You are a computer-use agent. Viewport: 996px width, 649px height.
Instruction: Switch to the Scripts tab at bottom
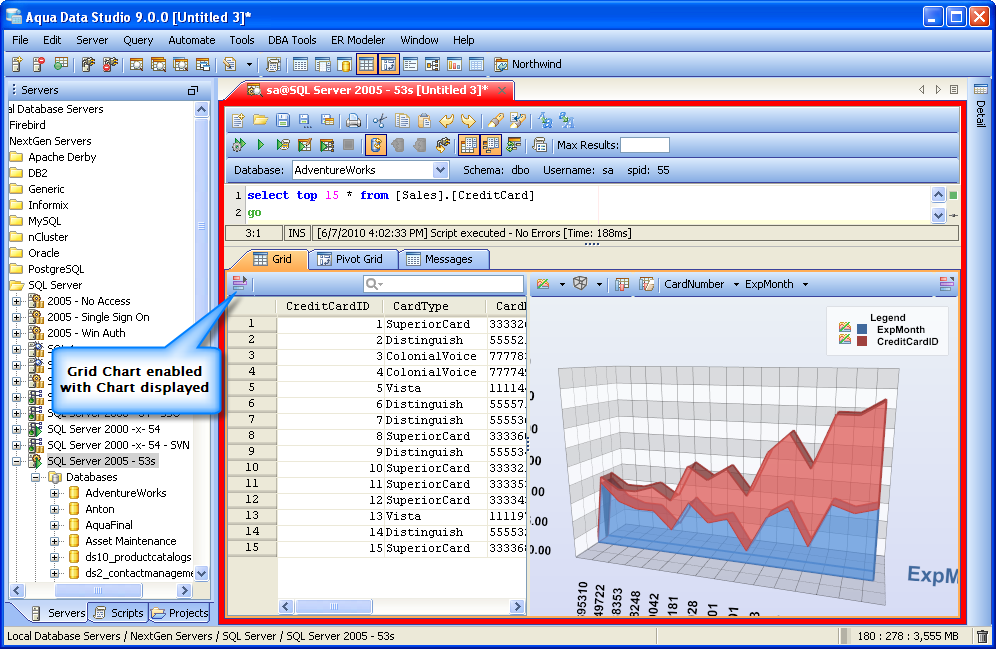point(119,613)
